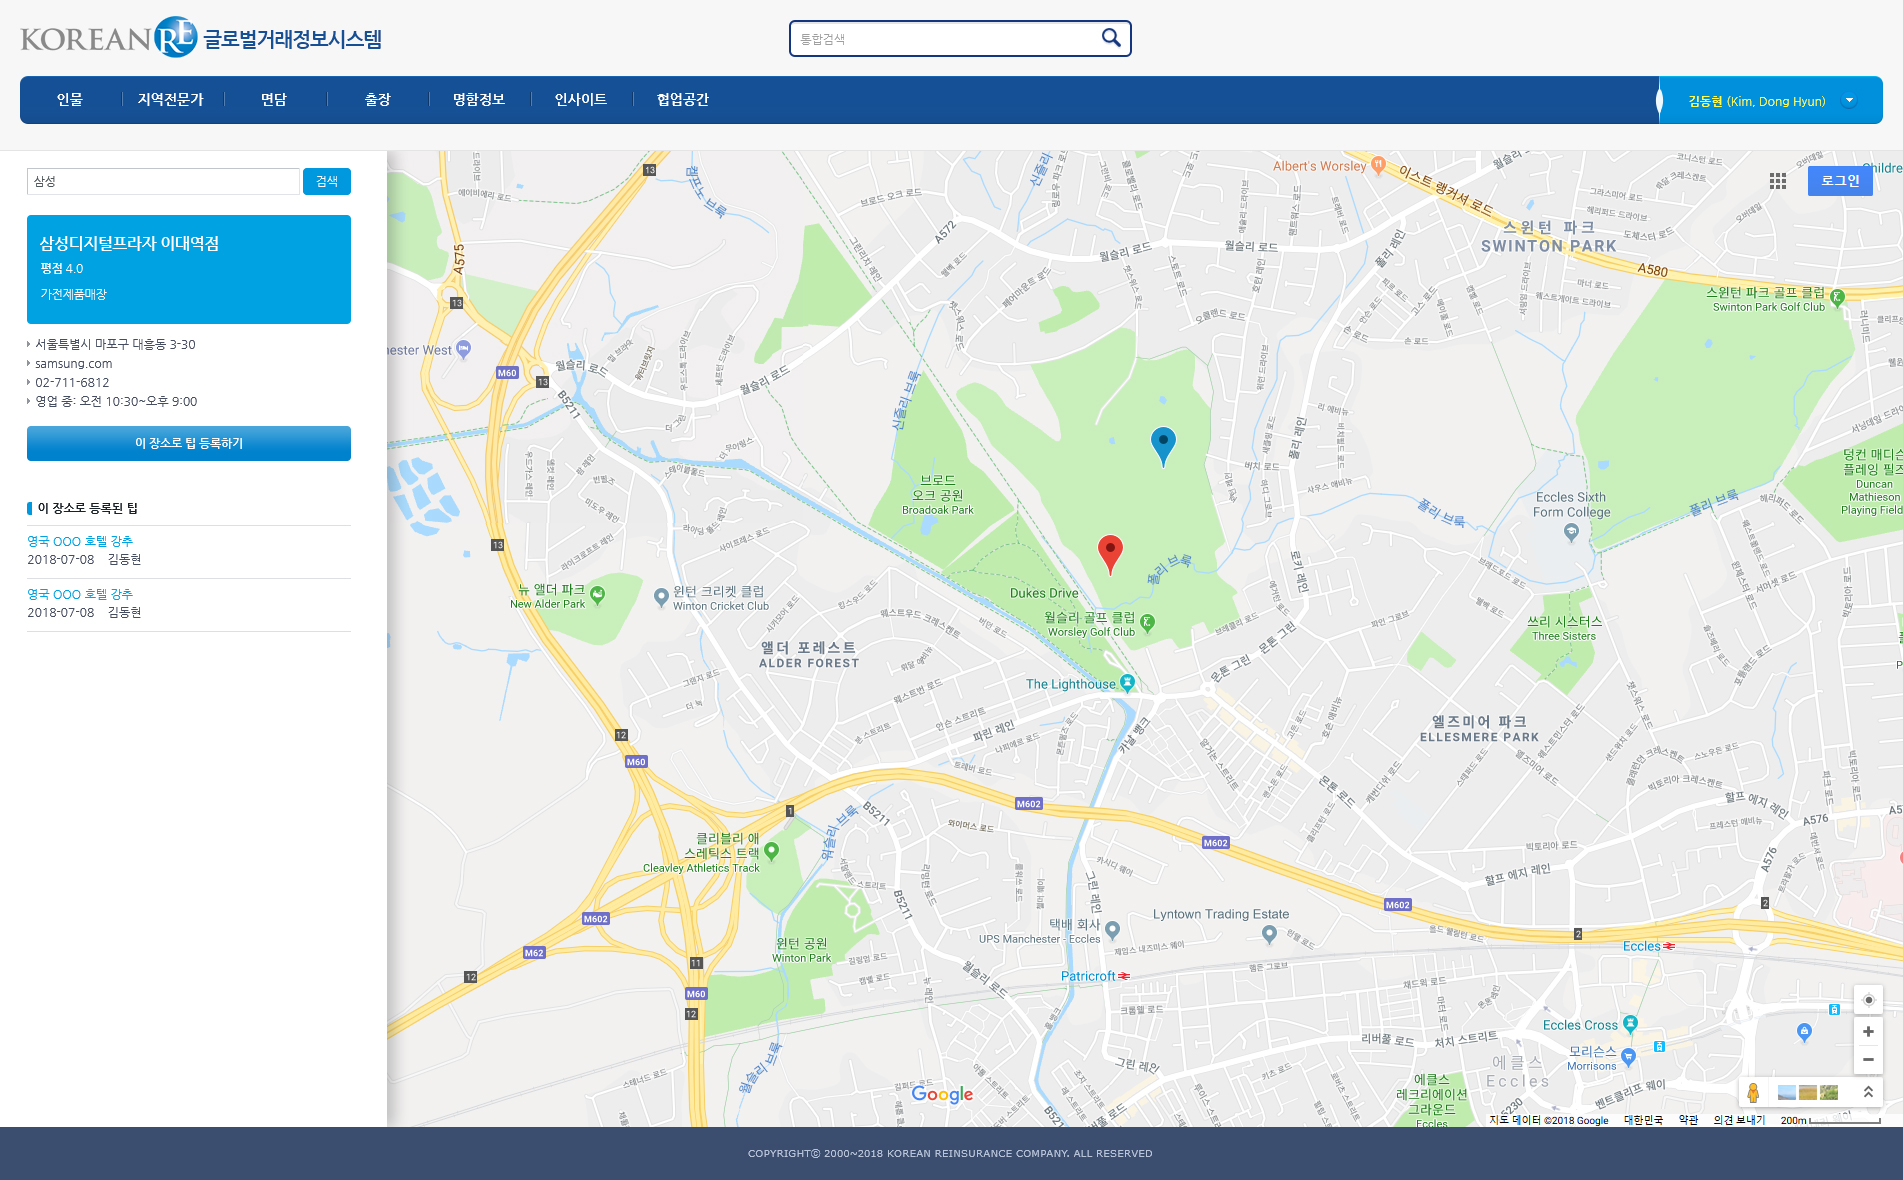The width and height of the screenshot is (1903, 1180).
Task: Click the My Location target icon
Action: (1868, 1000)
